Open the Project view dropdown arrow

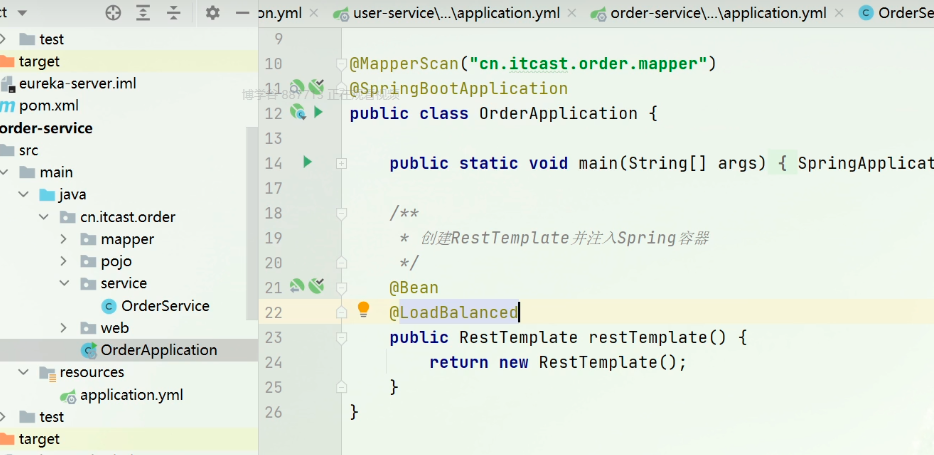pos(23,13)
